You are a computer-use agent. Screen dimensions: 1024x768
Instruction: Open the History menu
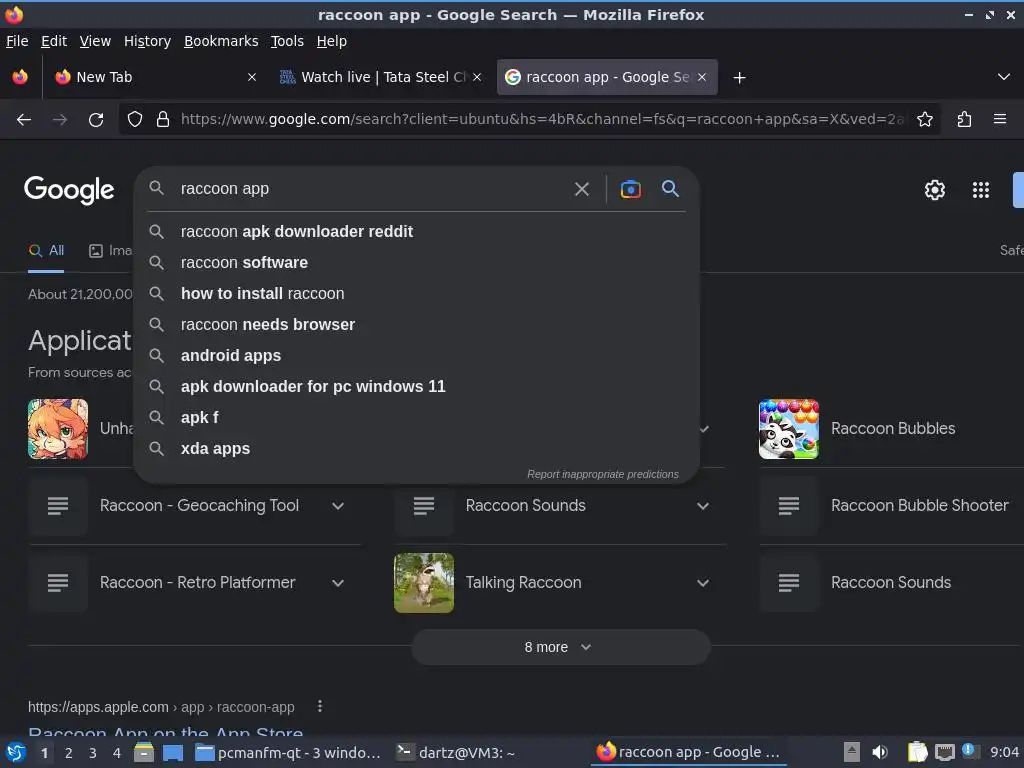point(147,41)
